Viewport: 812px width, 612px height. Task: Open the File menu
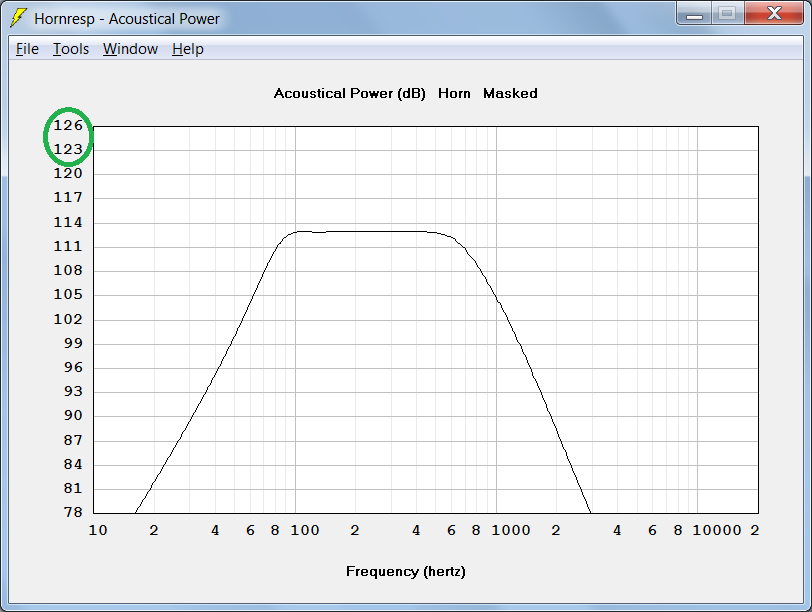click(27, 49)
